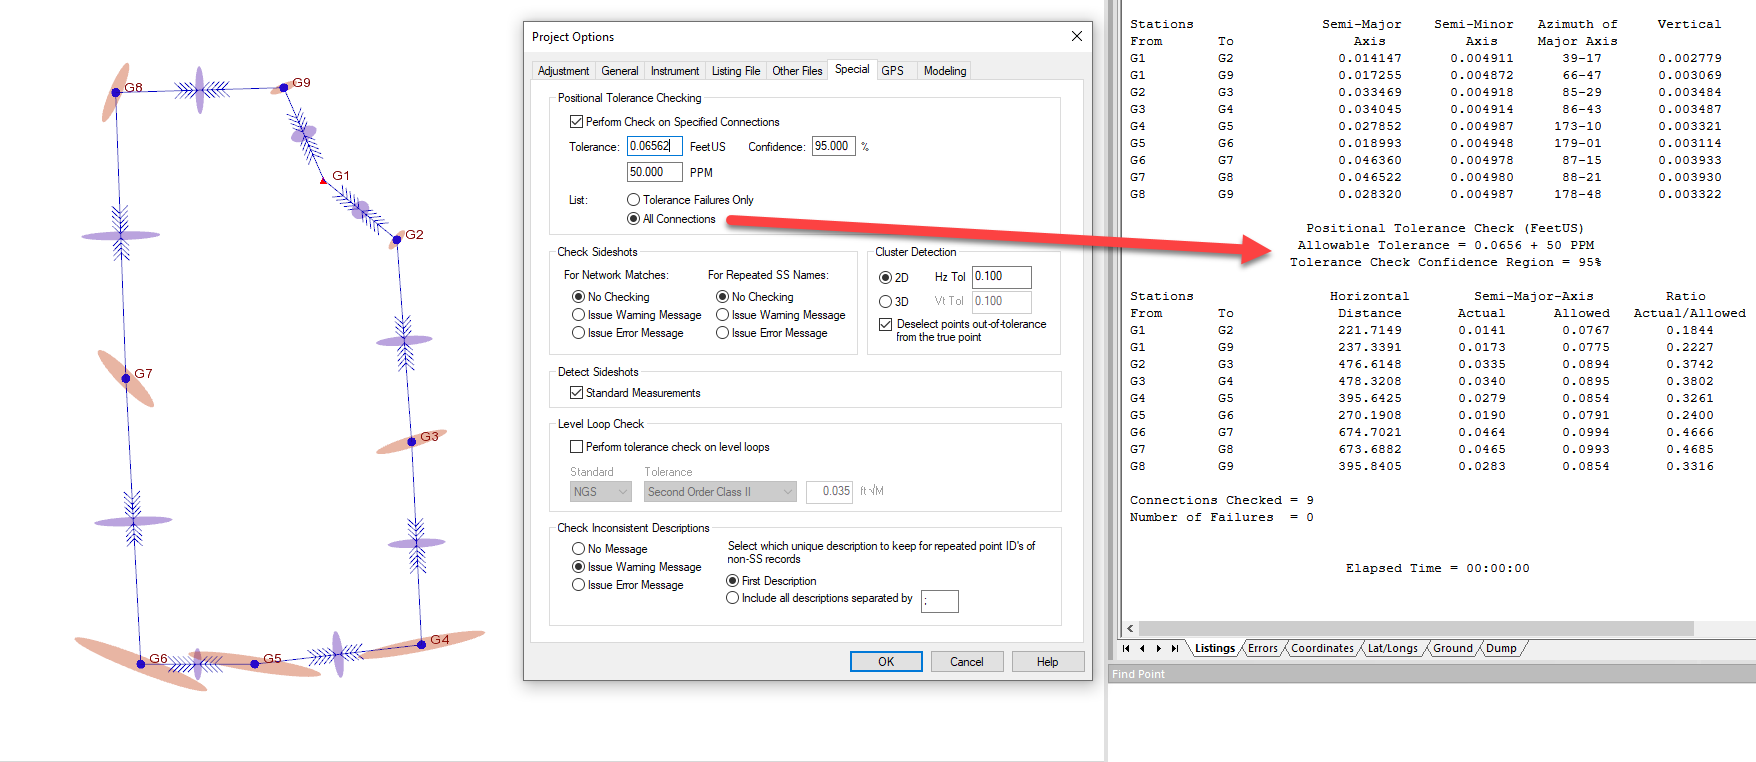Select station G3 point in network plot
1756x762 pixels.
click(x=412, y=441)
